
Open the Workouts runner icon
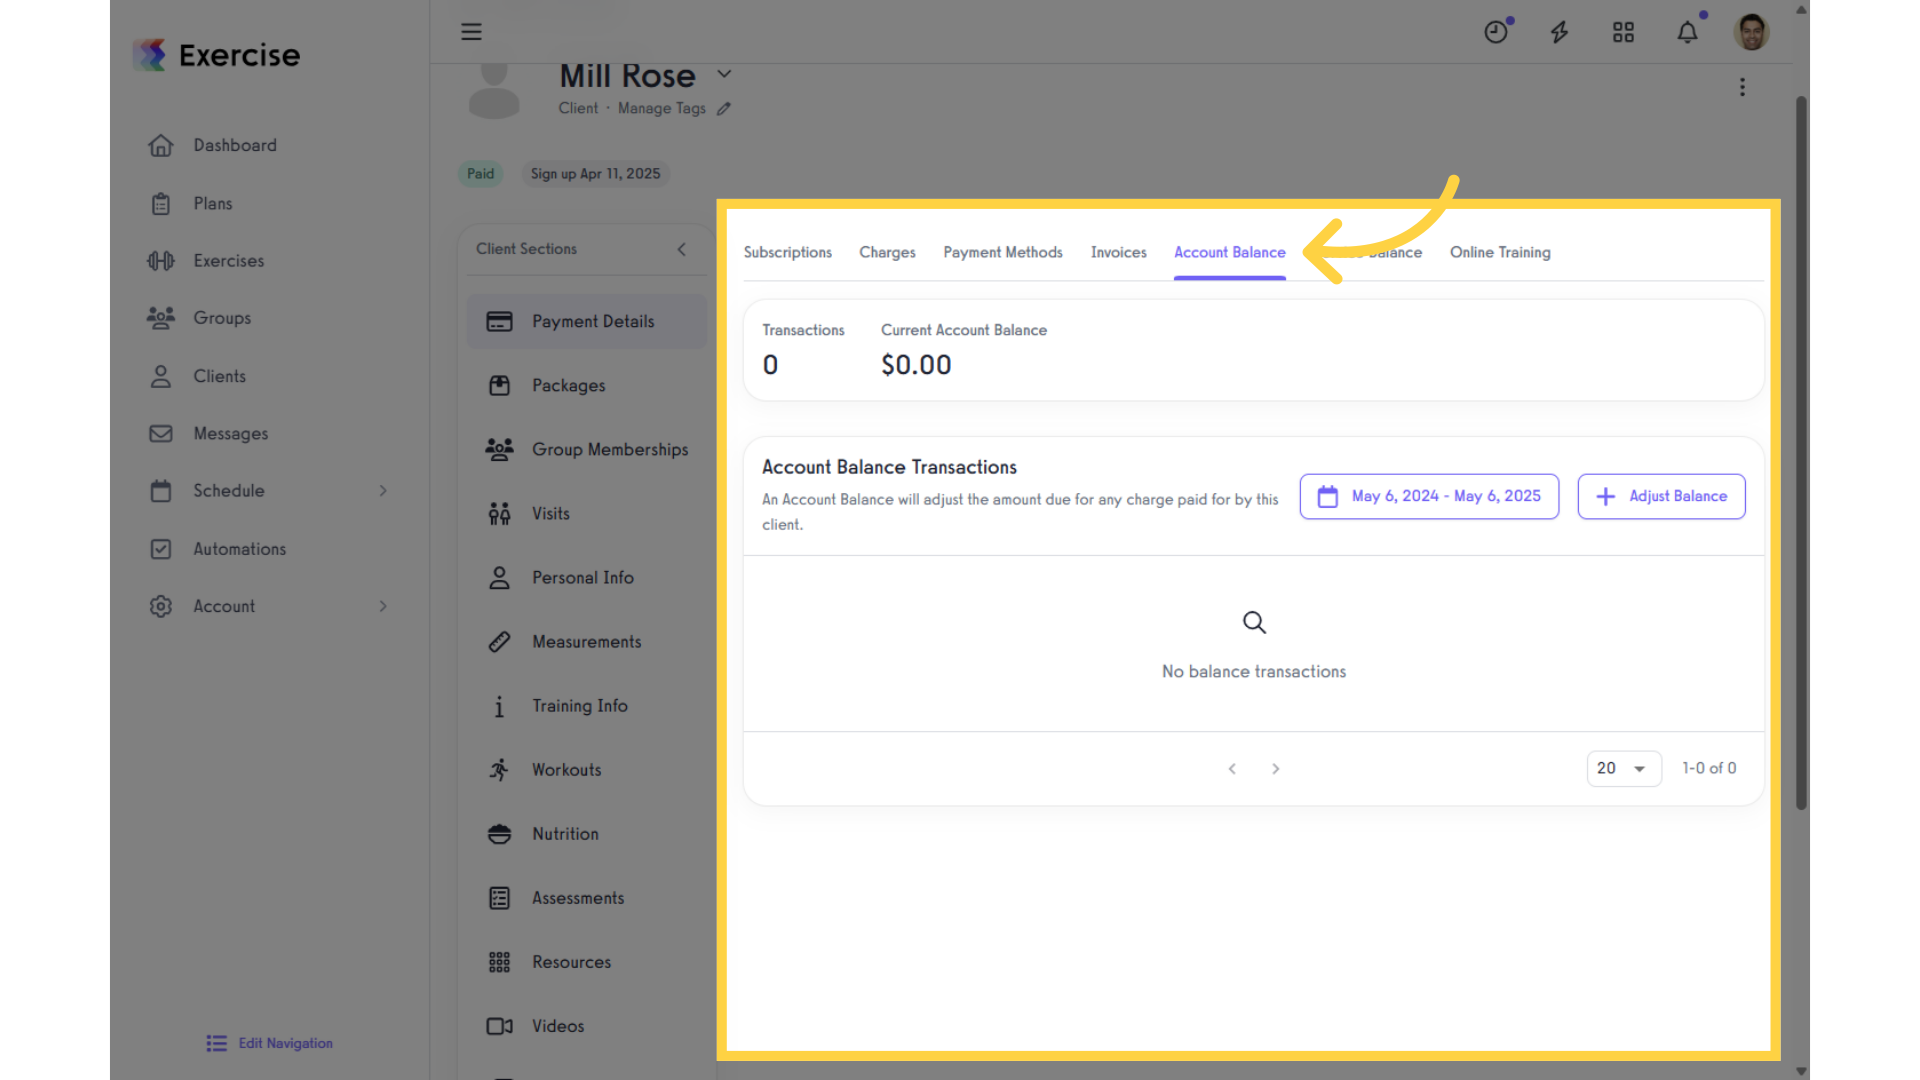pos(499,770)
